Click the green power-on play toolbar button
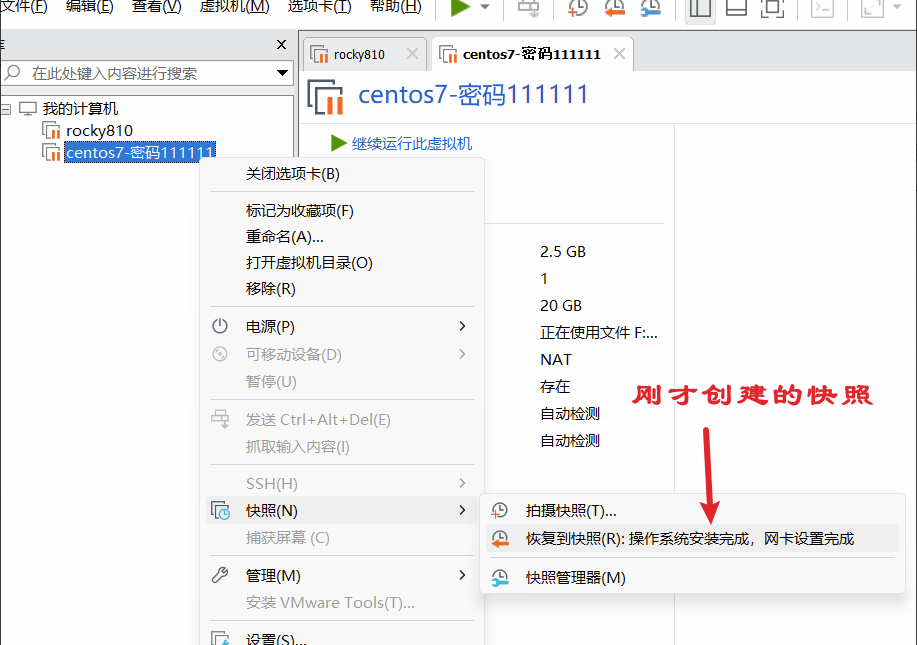Viewport: 917px width, 645px height. pyautogui.click(x=461, y=8)
